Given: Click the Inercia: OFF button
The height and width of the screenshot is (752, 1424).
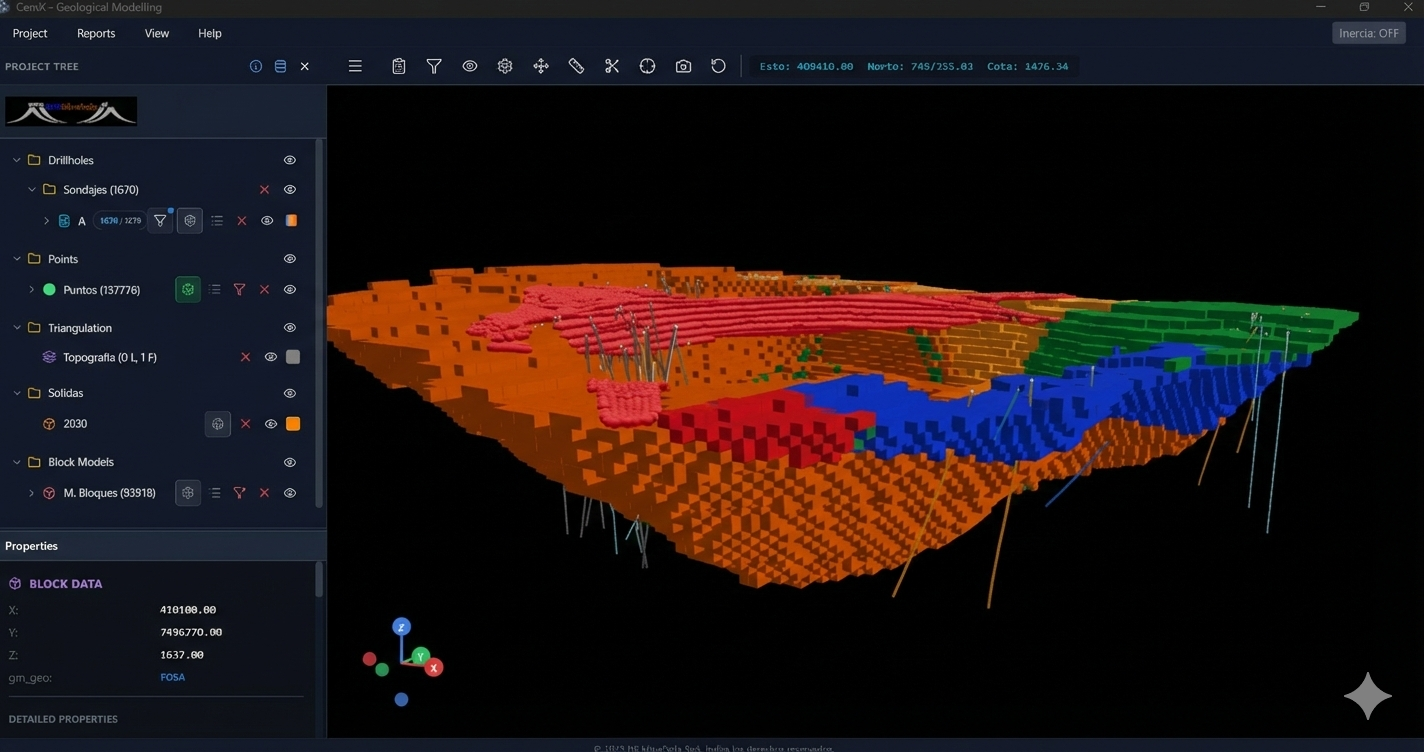Looking at the screenshot, I should coord(1368,33).
